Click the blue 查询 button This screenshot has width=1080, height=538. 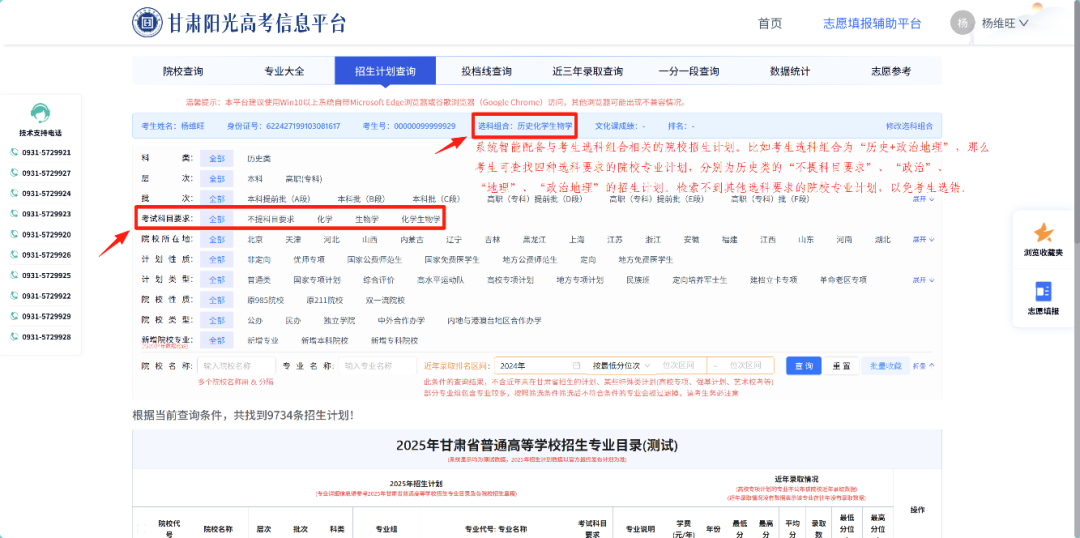803,366
